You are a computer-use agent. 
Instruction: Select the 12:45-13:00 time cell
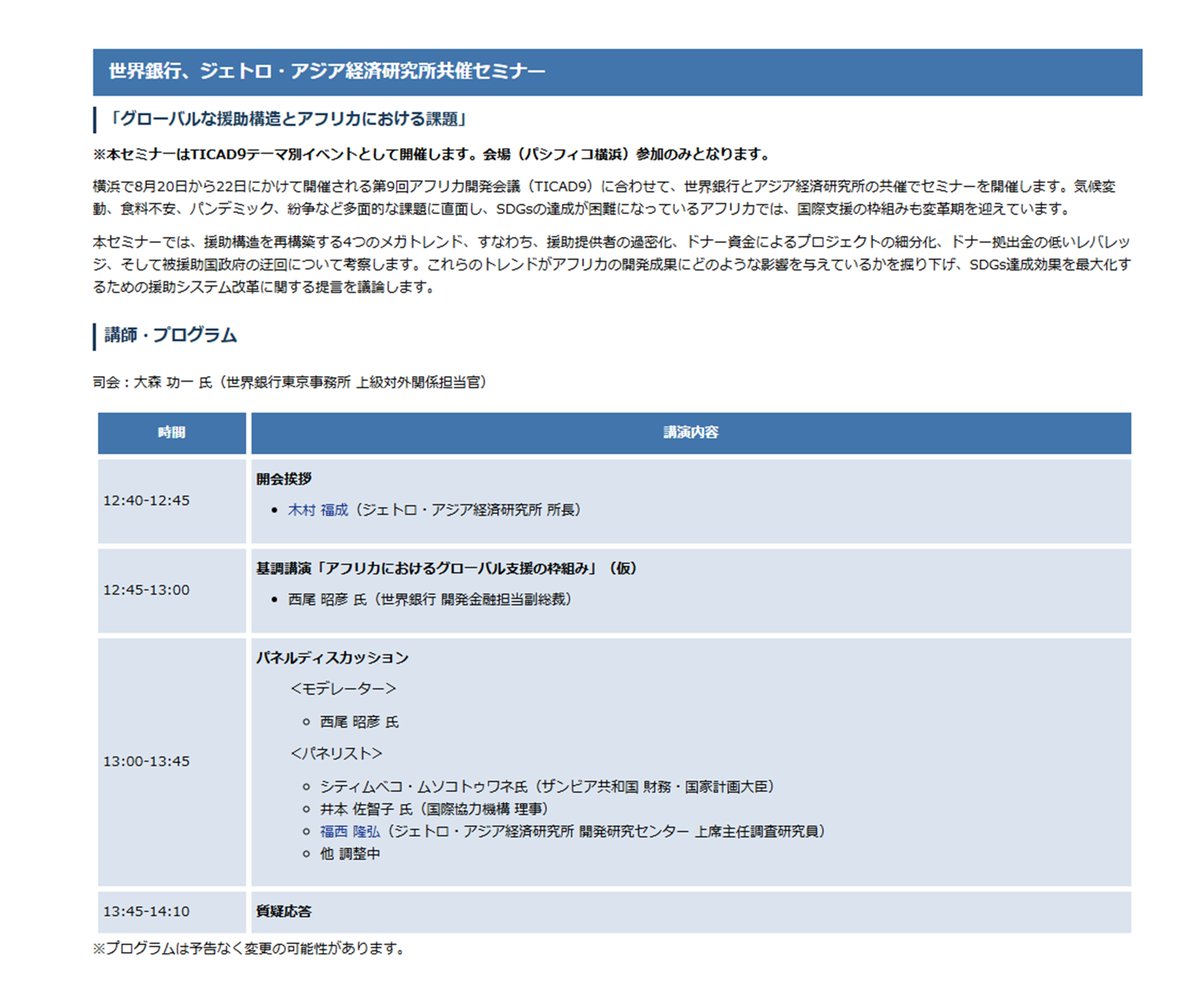(x=172, y=590)
